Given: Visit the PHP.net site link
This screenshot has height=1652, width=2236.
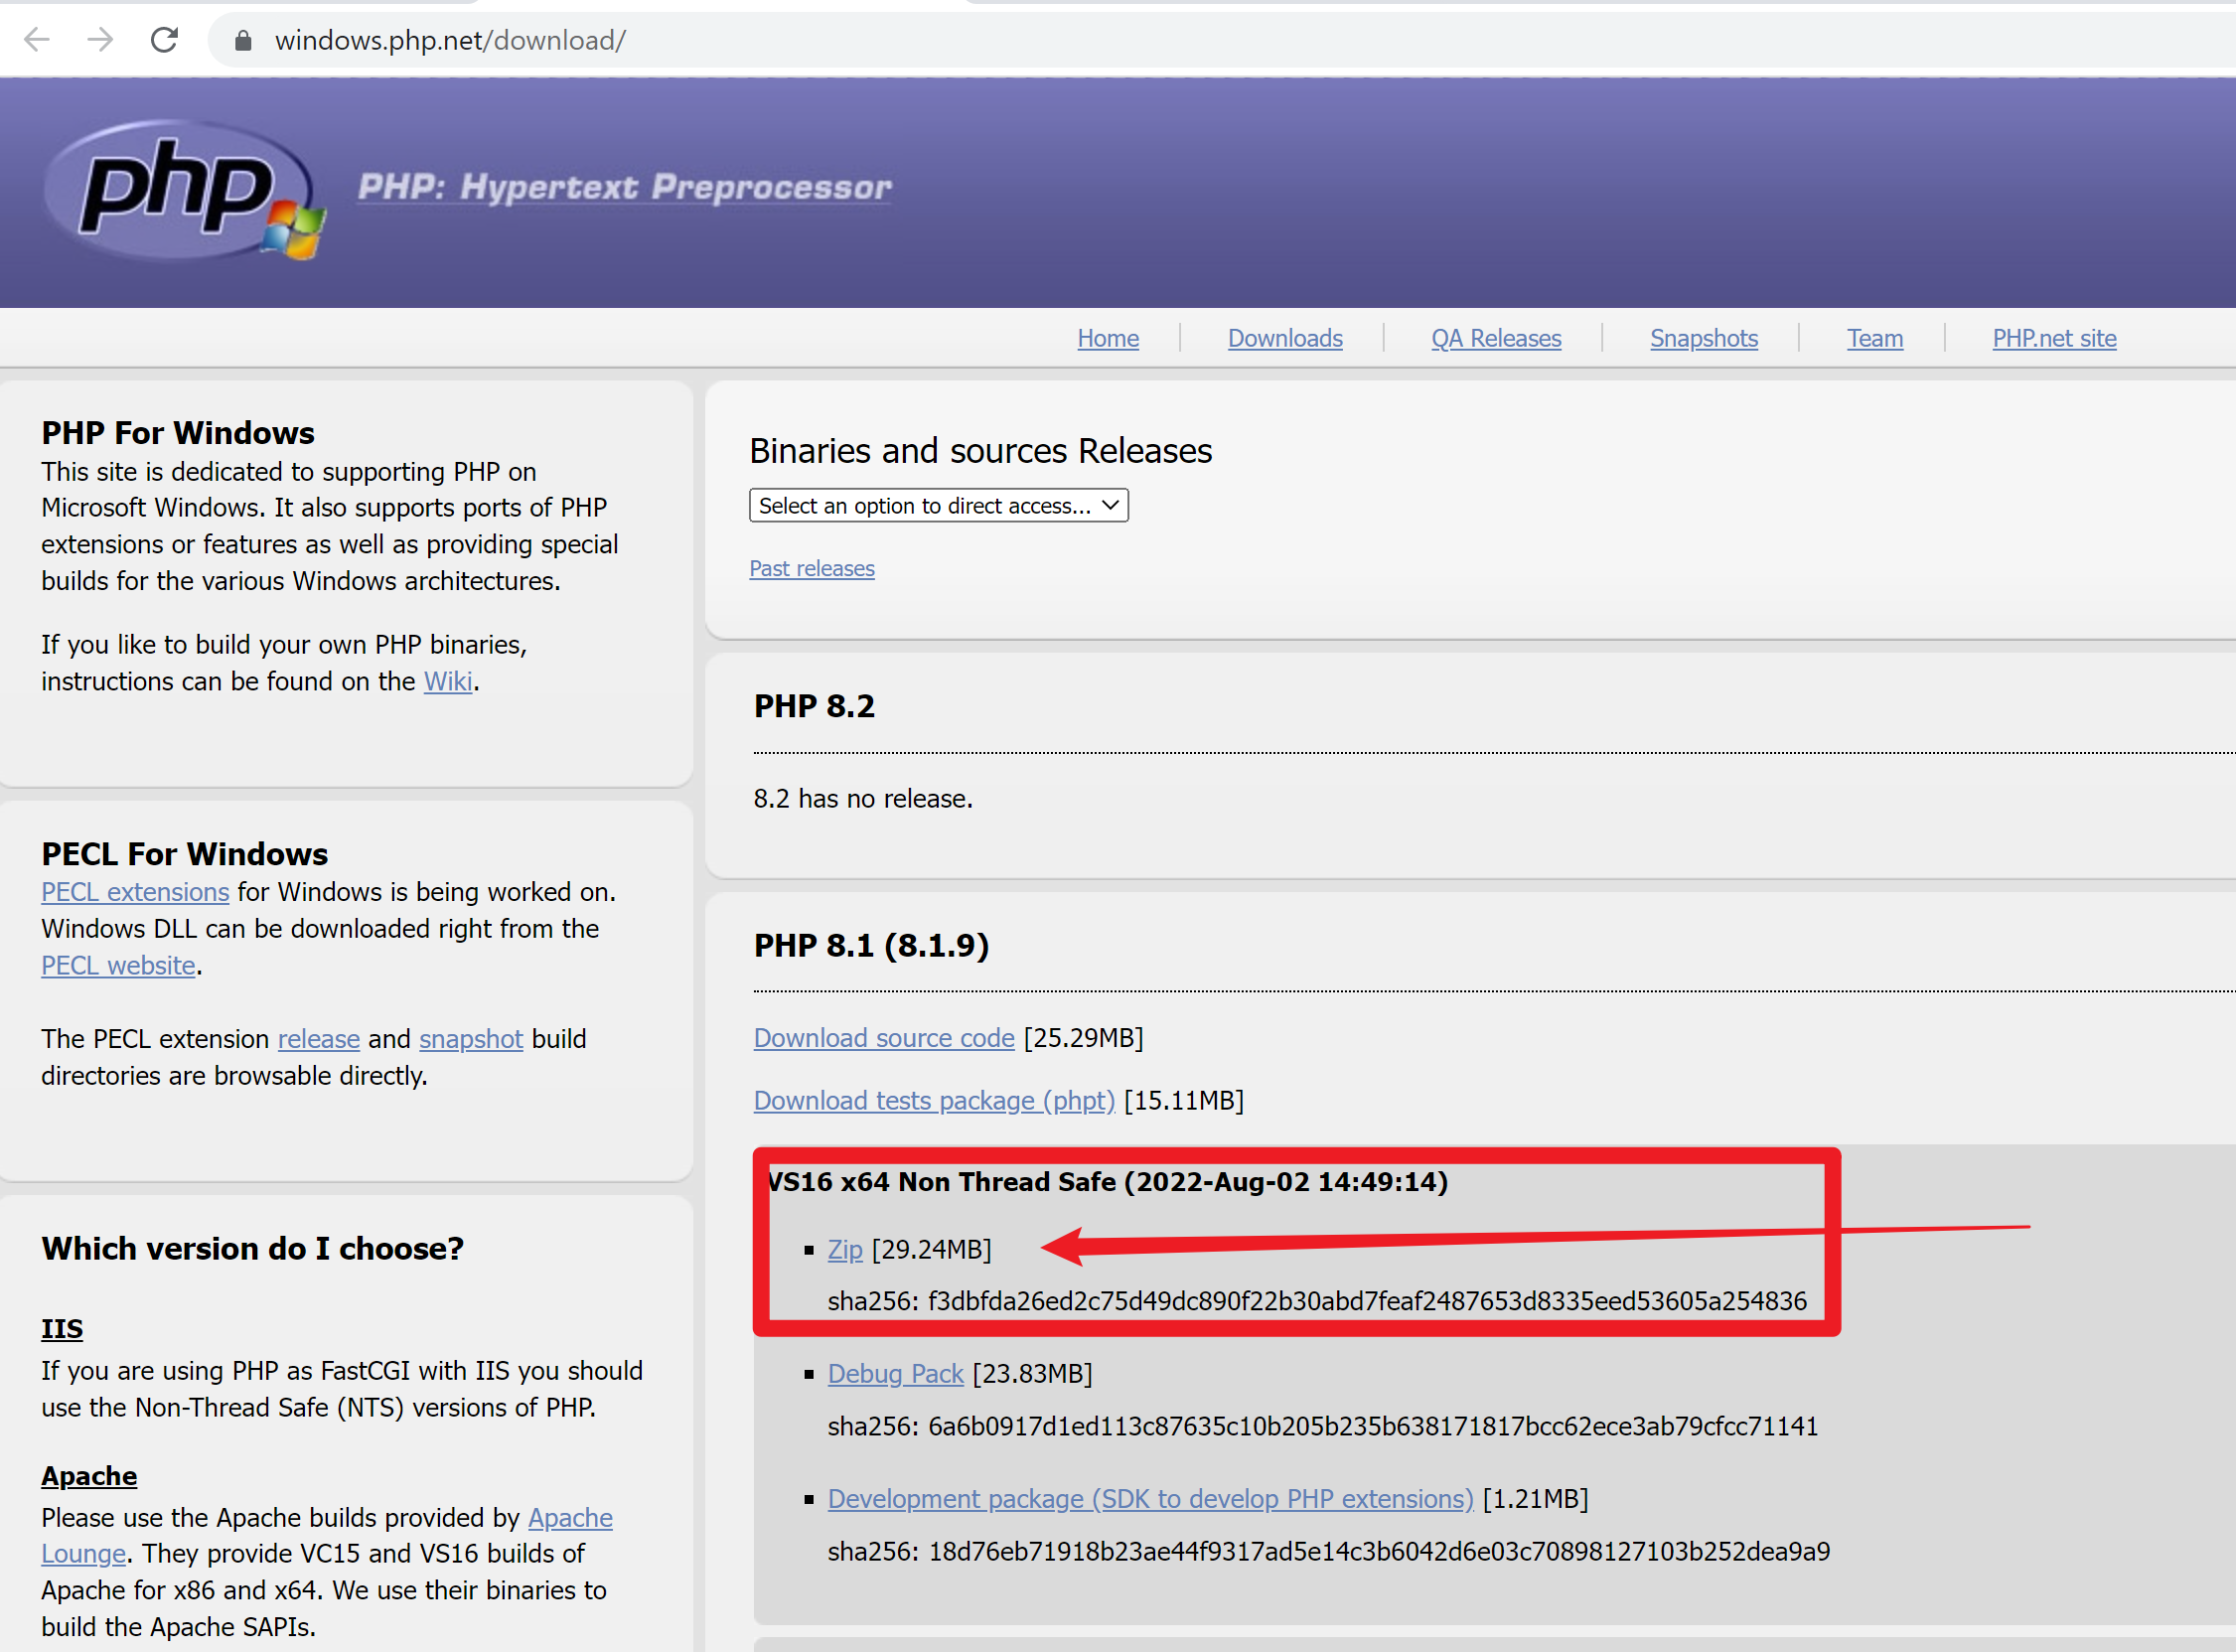Looking at the screenshot, I should pos(2053,338).
